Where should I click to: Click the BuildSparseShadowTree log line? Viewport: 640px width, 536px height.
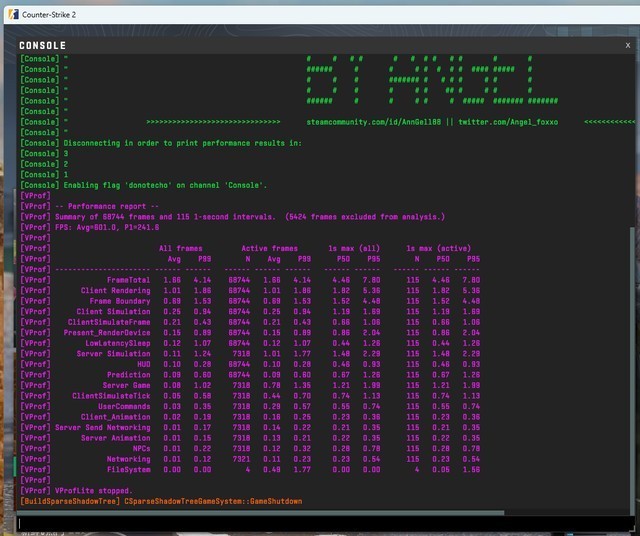160,500
